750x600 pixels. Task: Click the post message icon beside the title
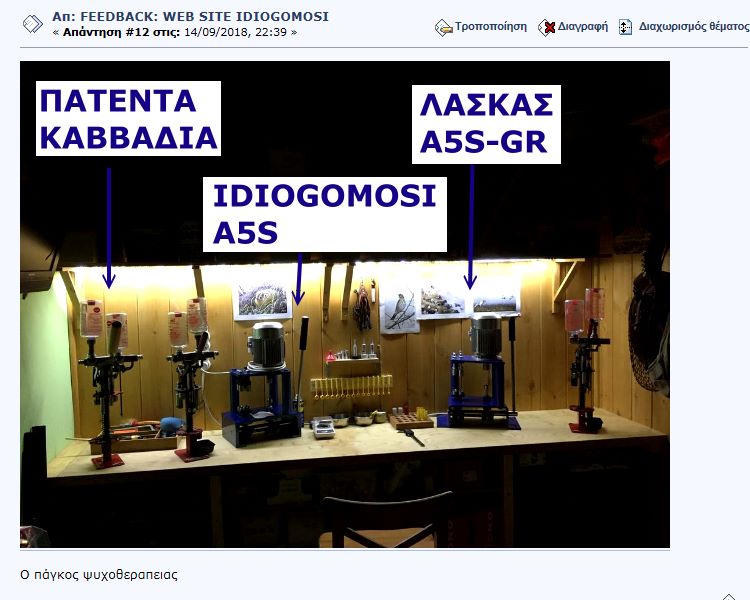(33, 24)
